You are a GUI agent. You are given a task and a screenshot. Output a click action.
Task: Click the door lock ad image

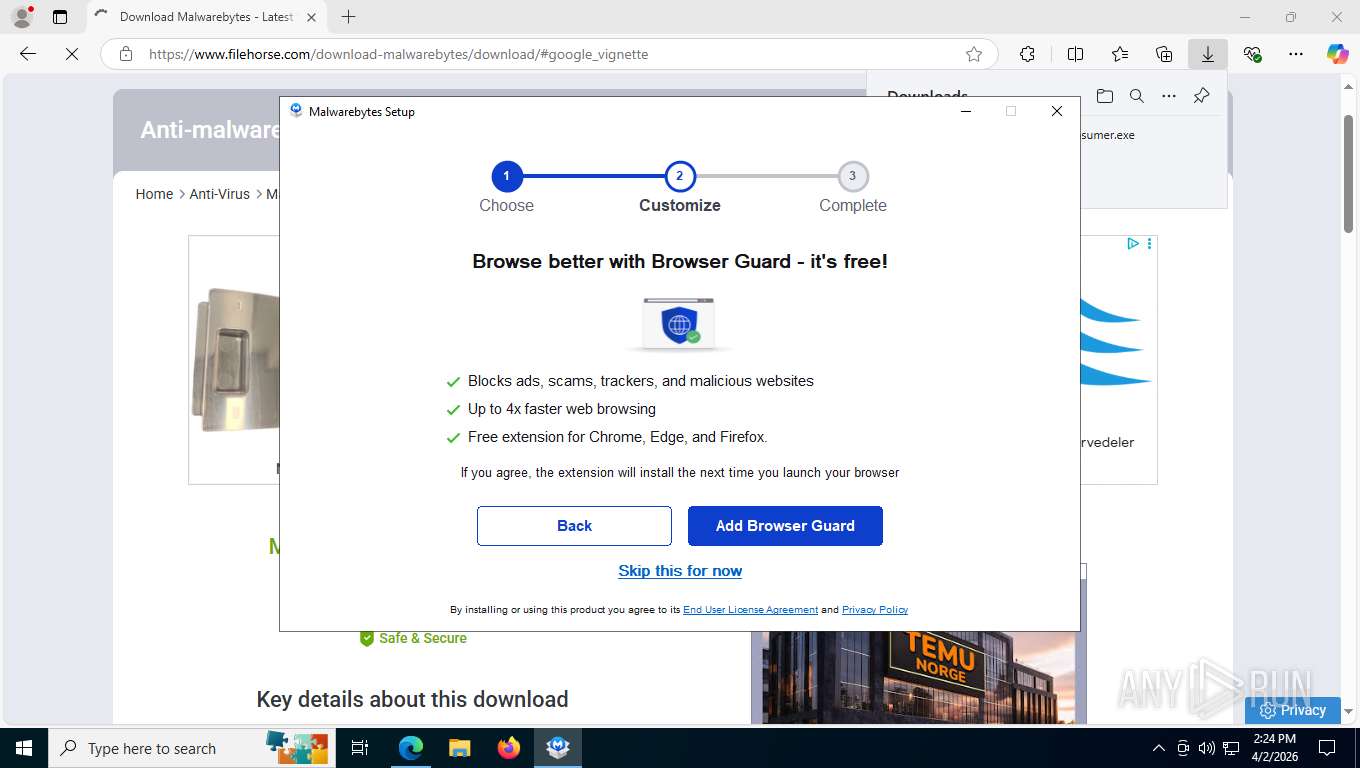point(234,360)
